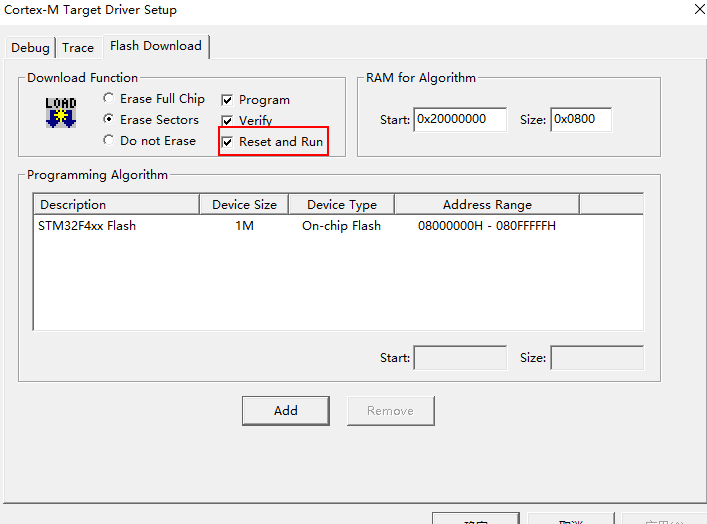Click Programming Algorithm Size field
Image resolution: width=707 pixels, height=524 pixels.
point(597,358)
